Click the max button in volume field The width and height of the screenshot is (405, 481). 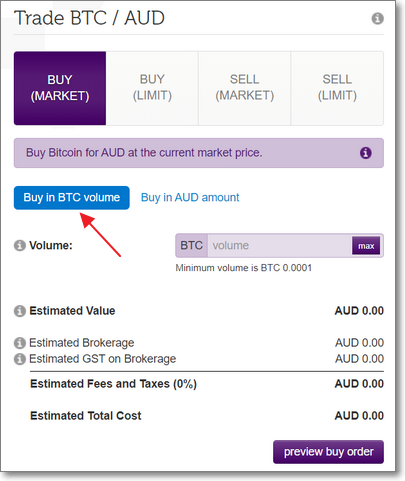366,246
